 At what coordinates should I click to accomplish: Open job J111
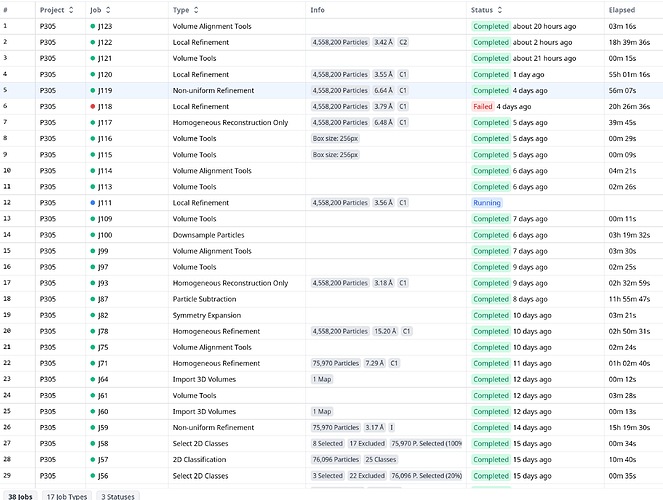click(105, 203)
